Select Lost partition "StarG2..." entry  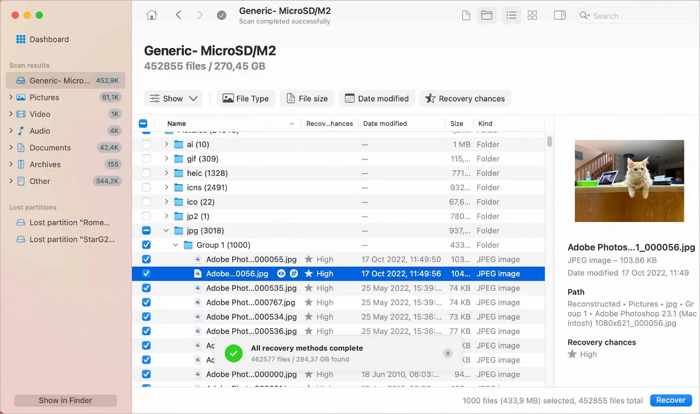(66, 239)
